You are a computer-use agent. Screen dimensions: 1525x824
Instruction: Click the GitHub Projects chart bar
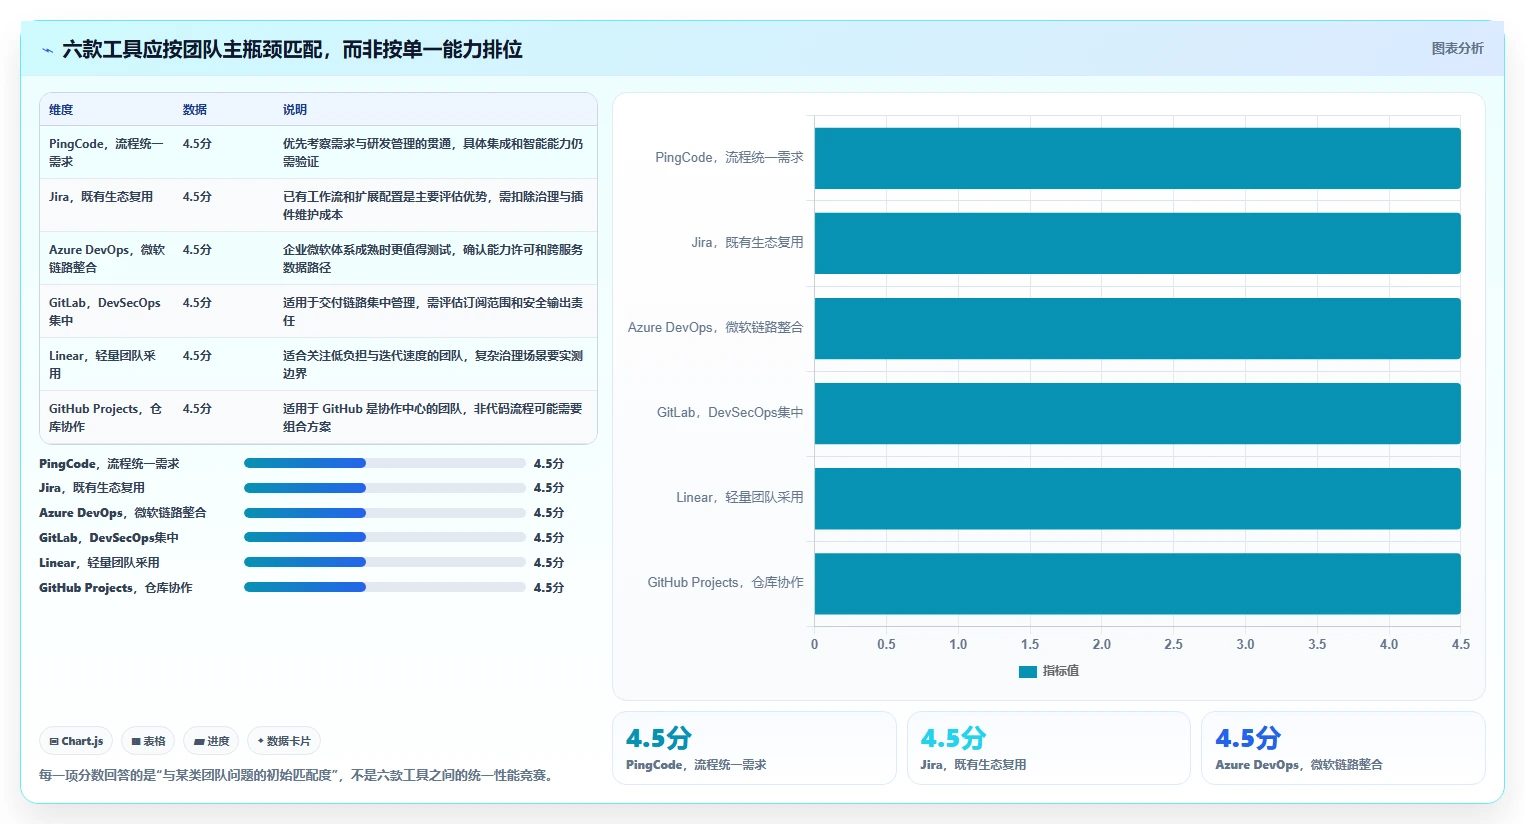1137,583
